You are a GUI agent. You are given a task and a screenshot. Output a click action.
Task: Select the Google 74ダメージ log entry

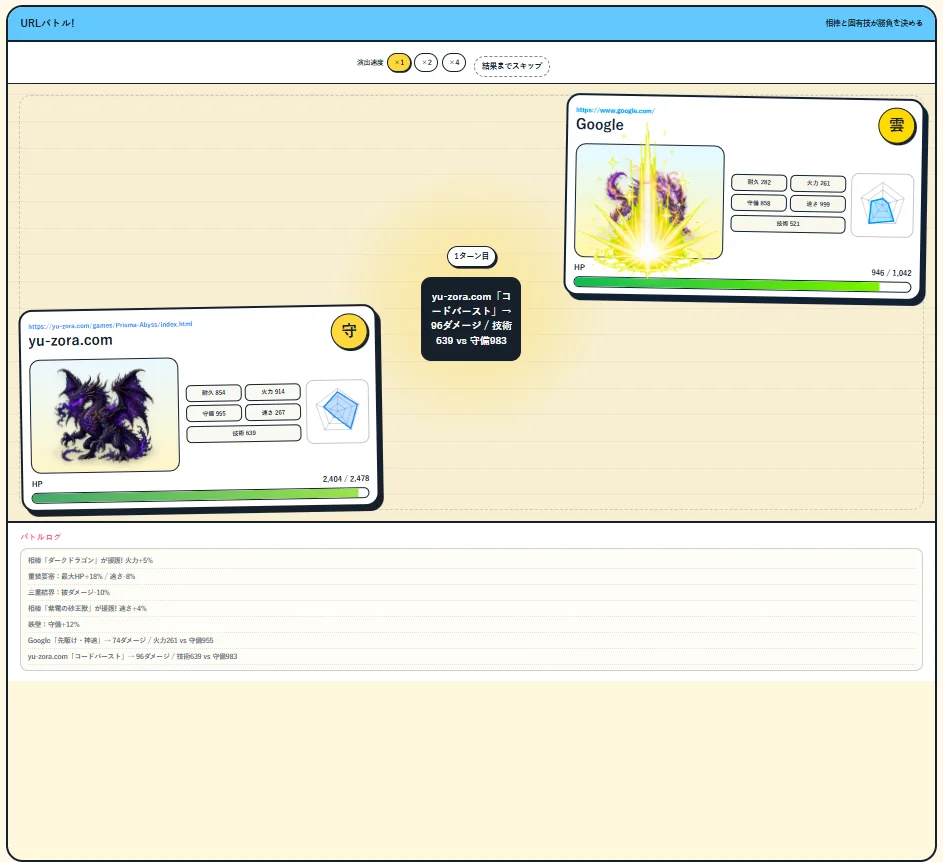pos(472,641)
